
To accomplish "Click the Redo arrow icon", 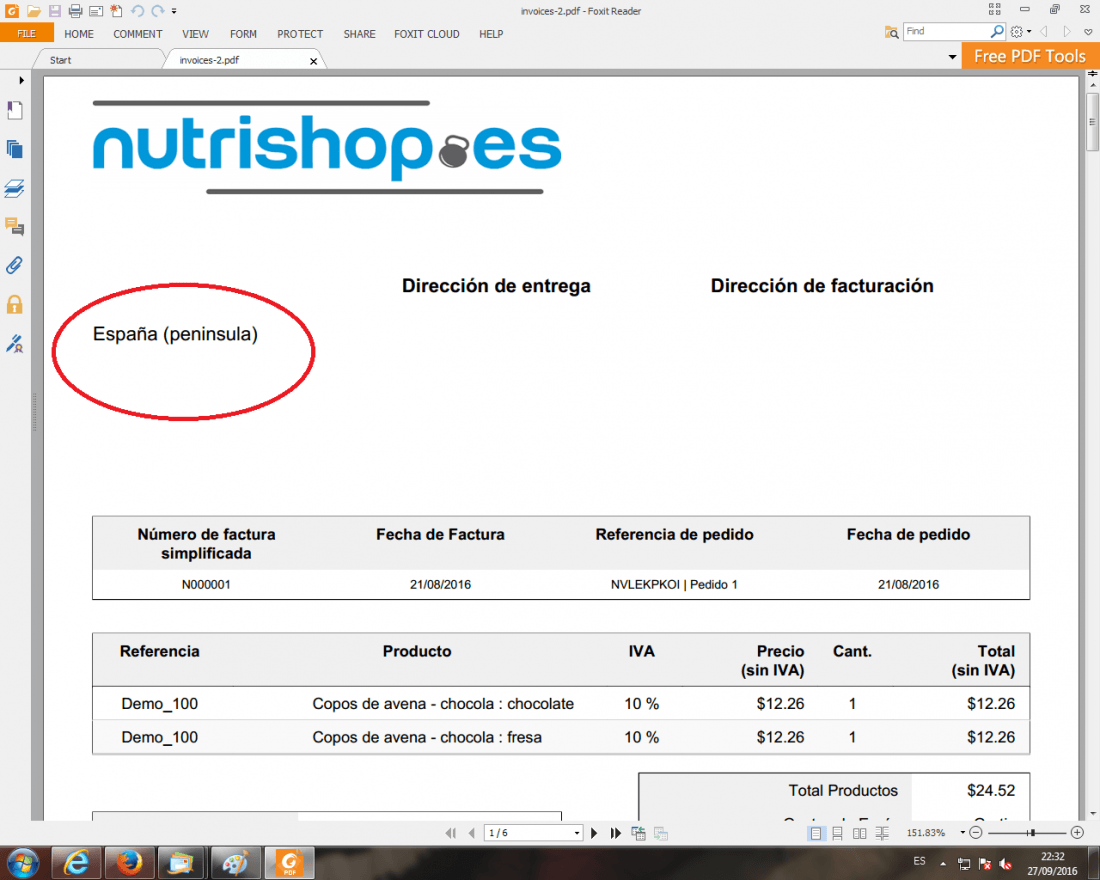I will pyautogui.click(x=158, y=11).
